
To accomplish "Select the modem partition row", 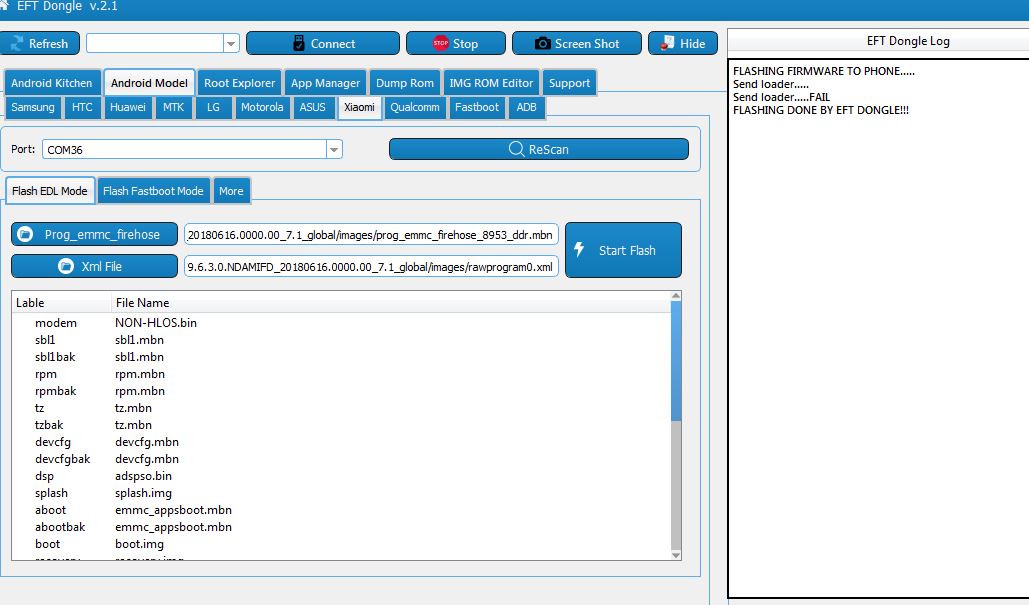I will 341,323.
